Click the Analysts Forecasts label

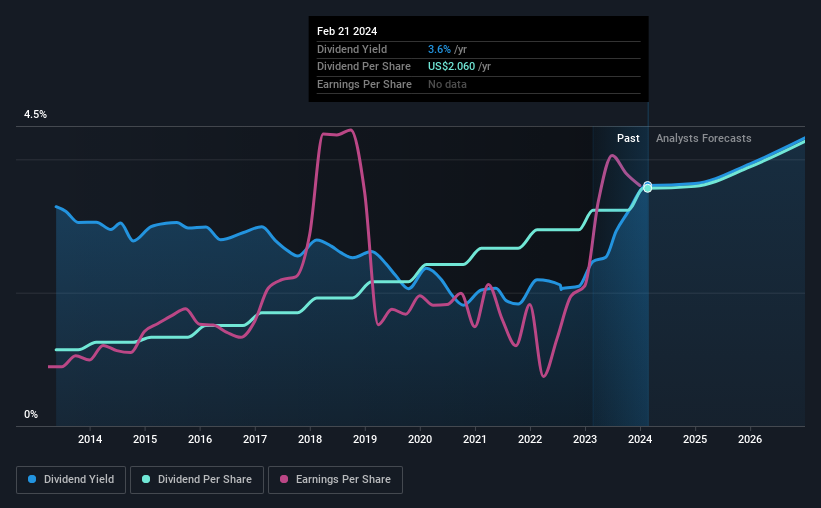point(703,138)
